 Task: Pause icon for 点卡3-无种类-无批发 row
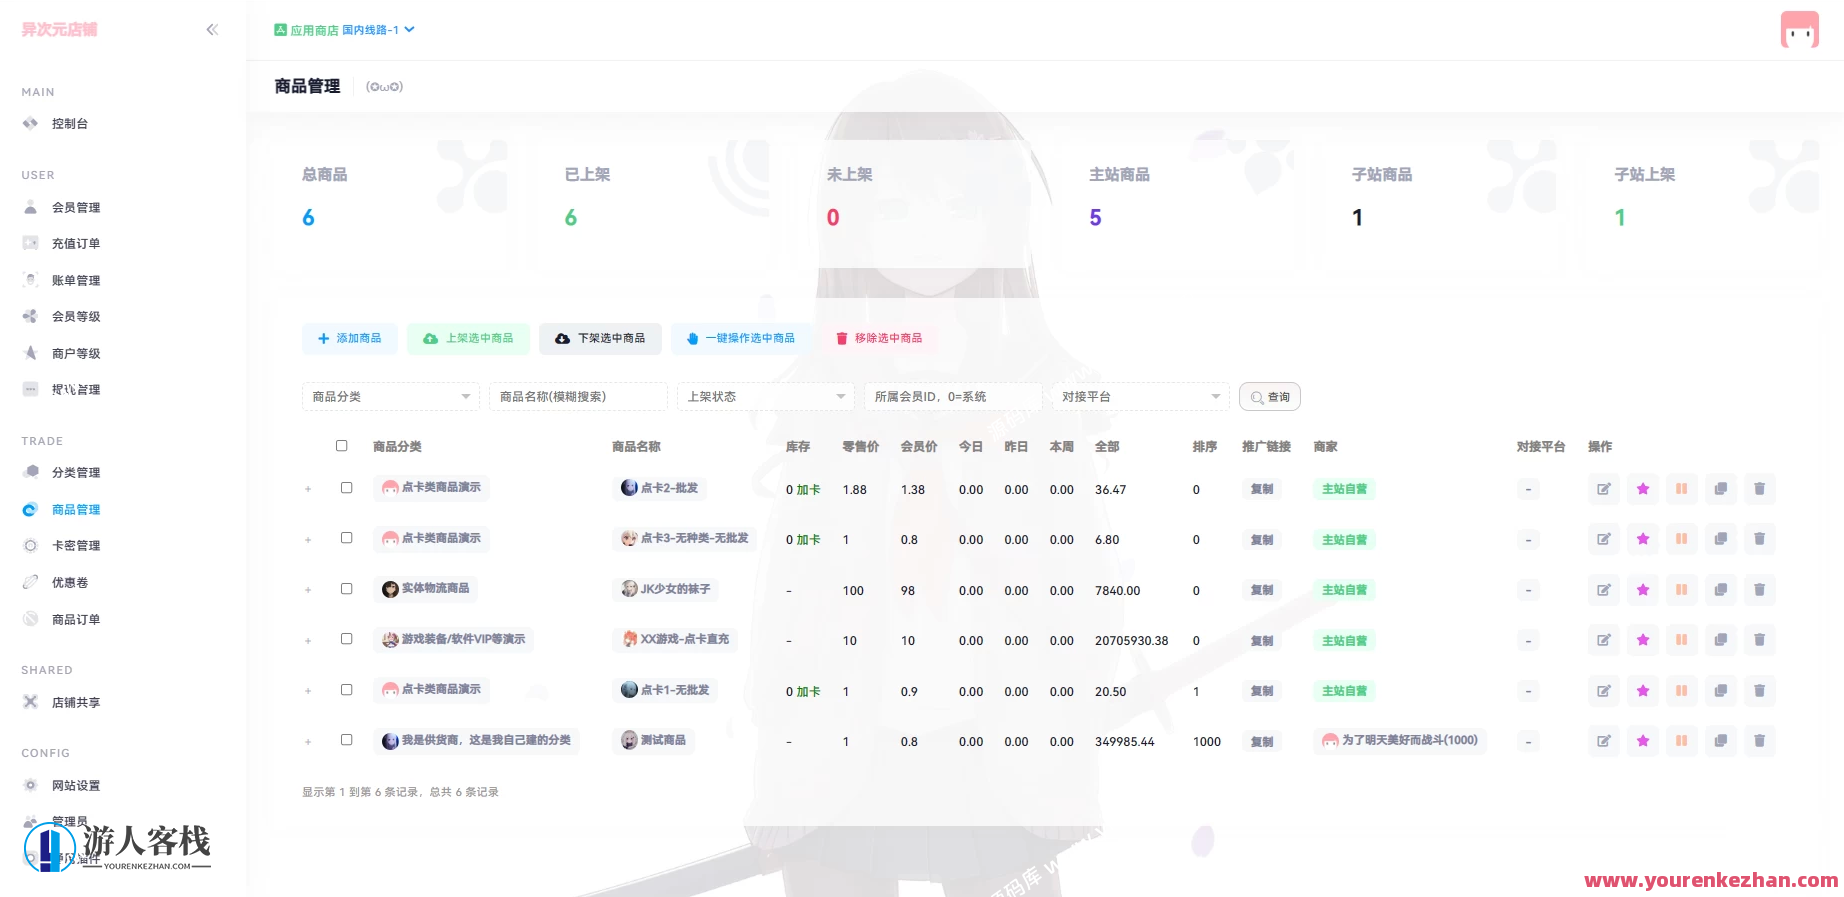1682,539
